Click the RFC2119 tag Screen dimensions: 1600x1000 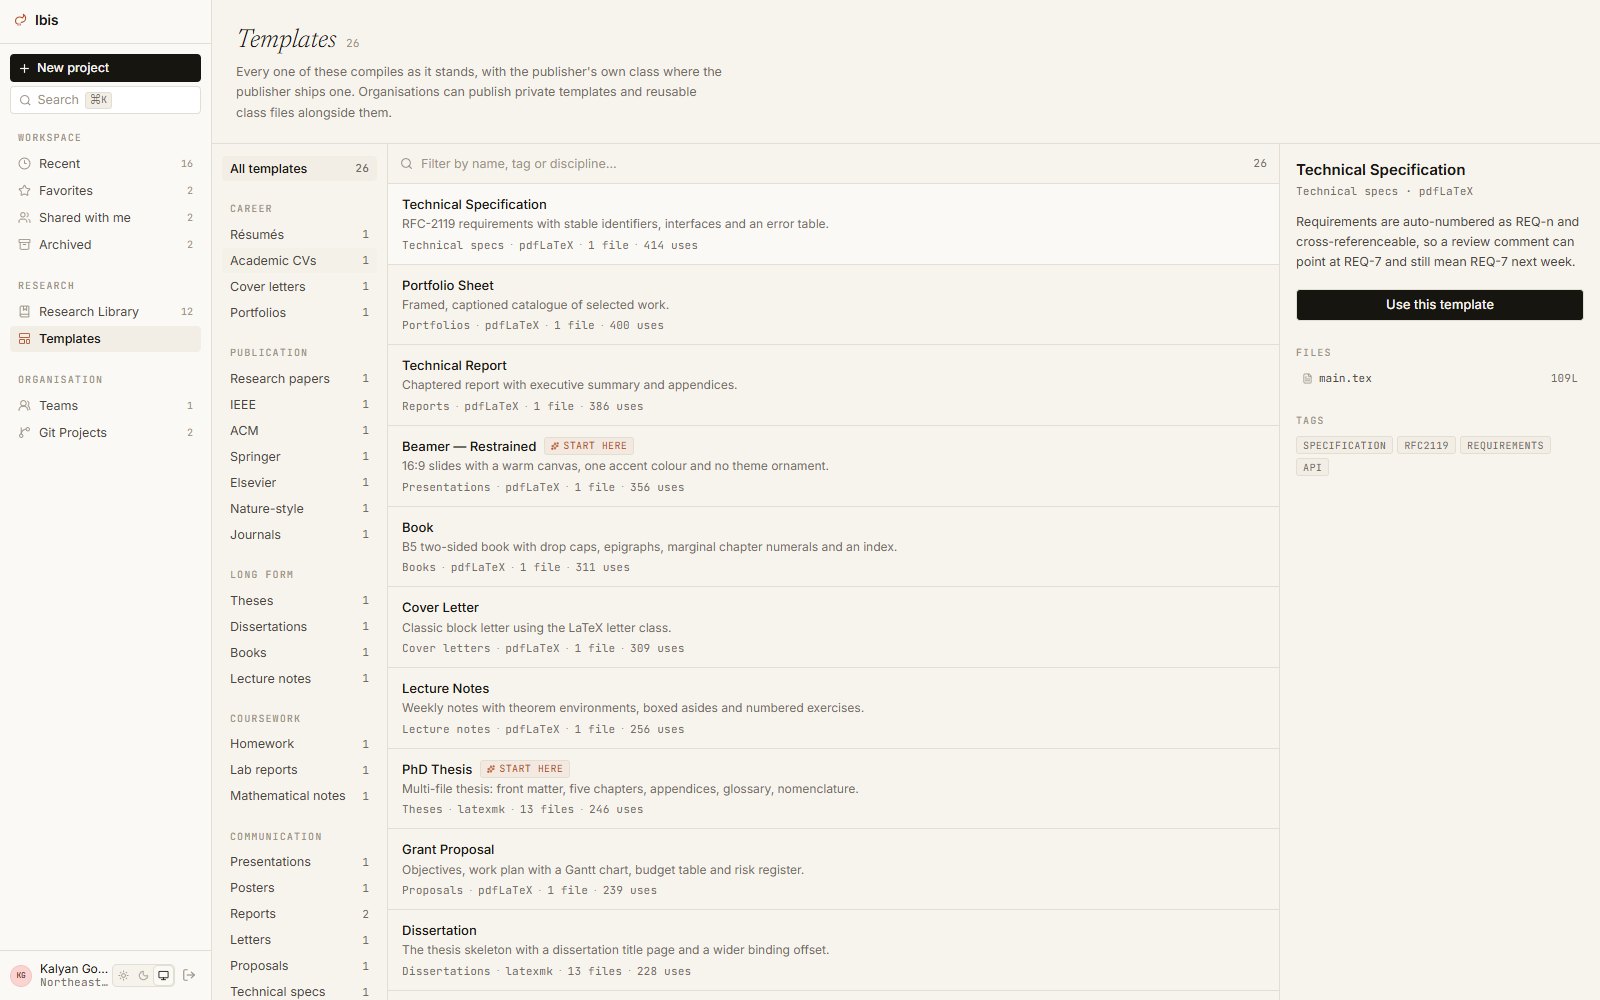1426,446
